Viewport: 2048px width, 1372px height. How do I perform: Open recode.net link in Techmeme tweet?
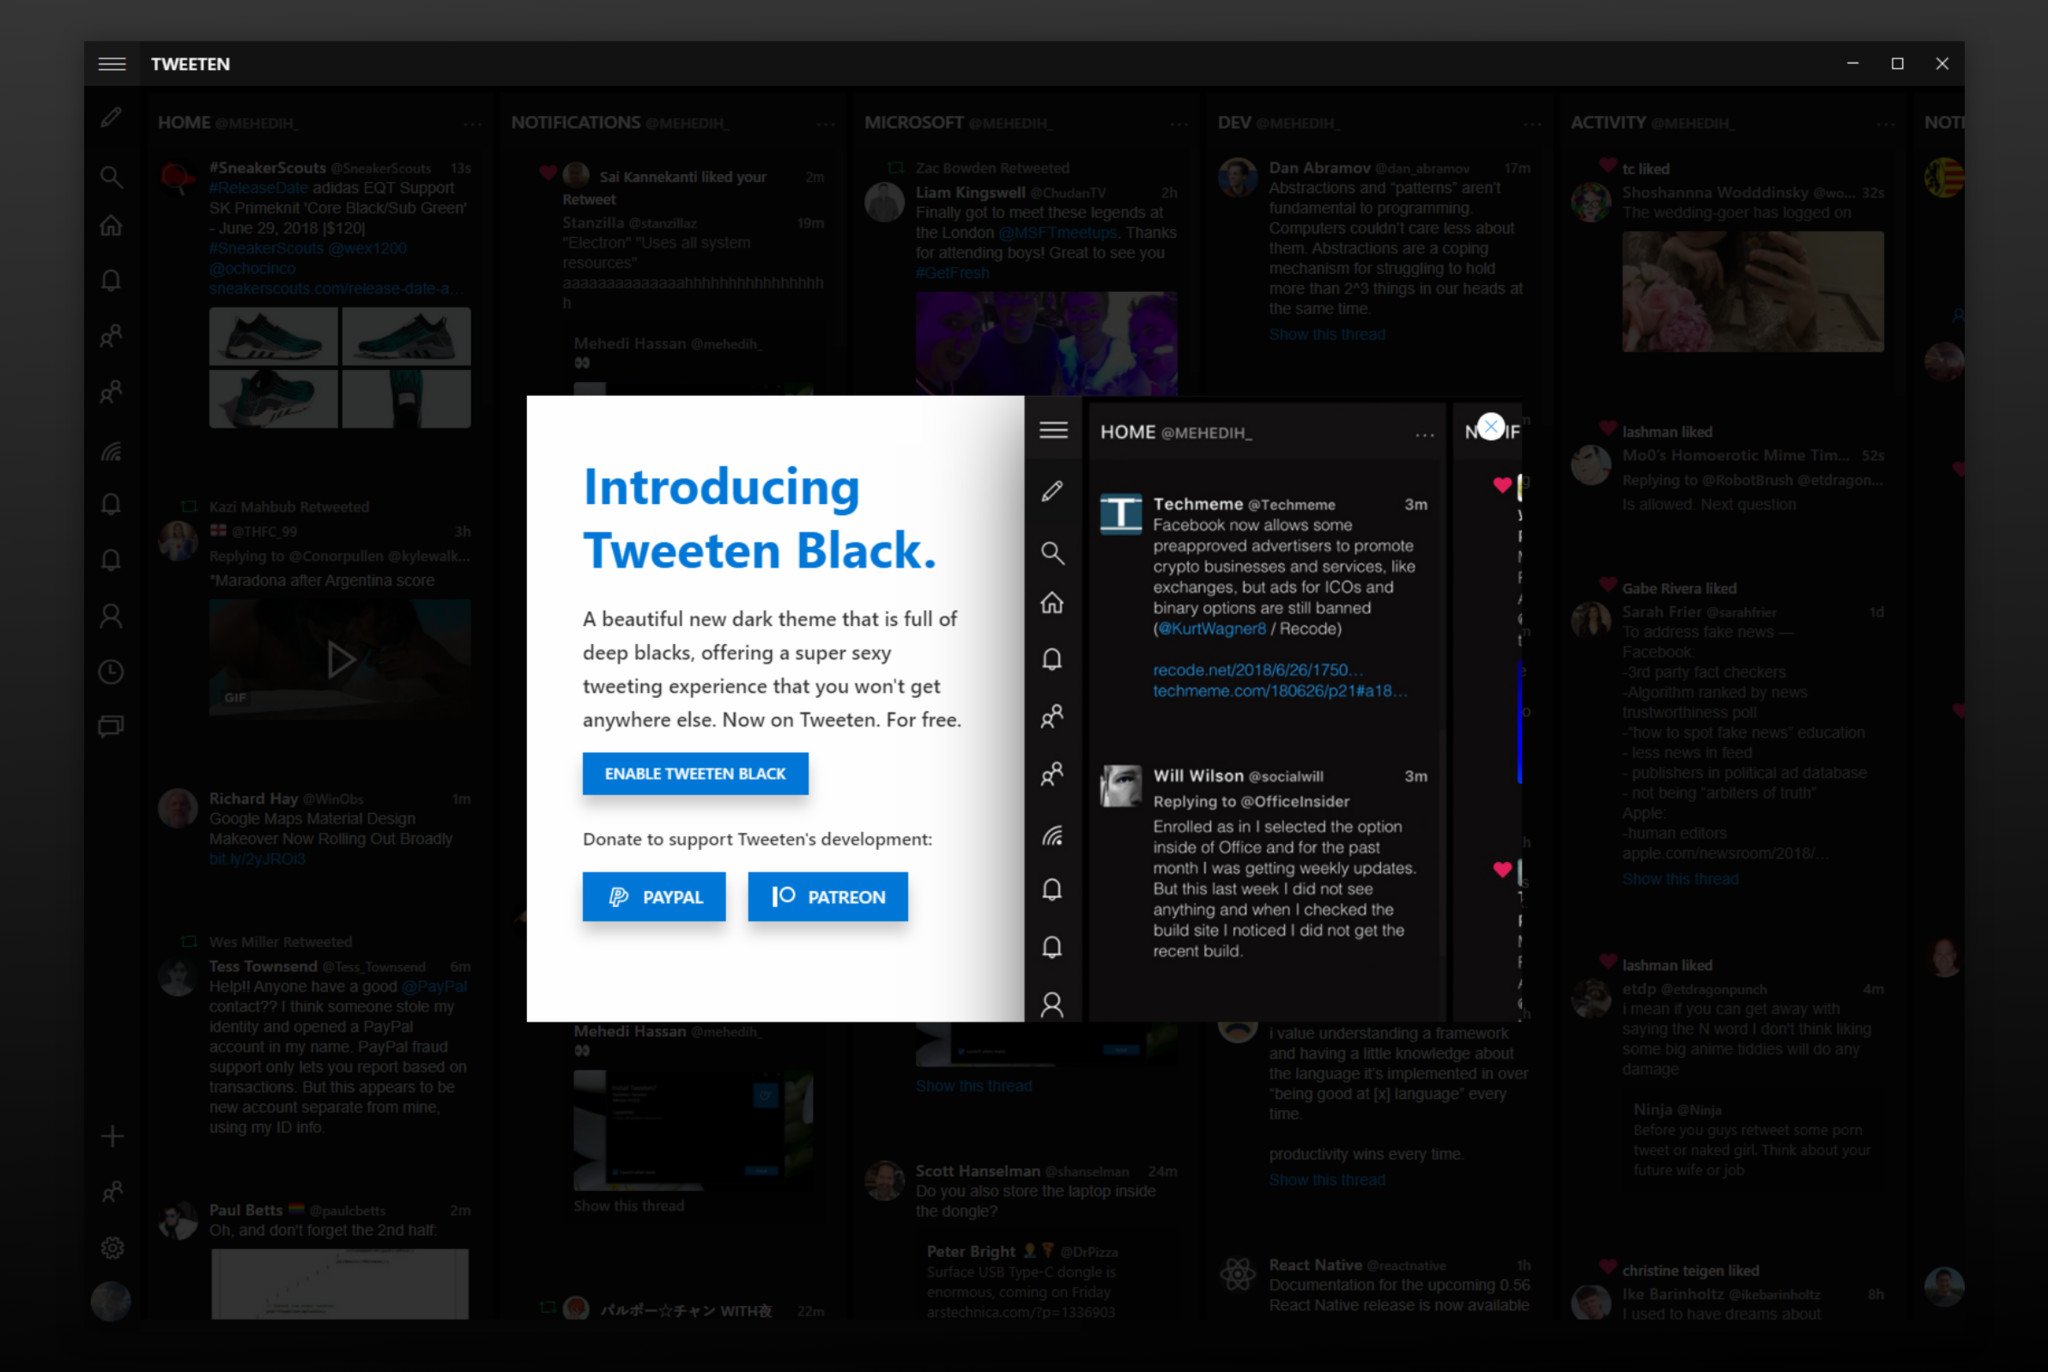[1257, 670]
